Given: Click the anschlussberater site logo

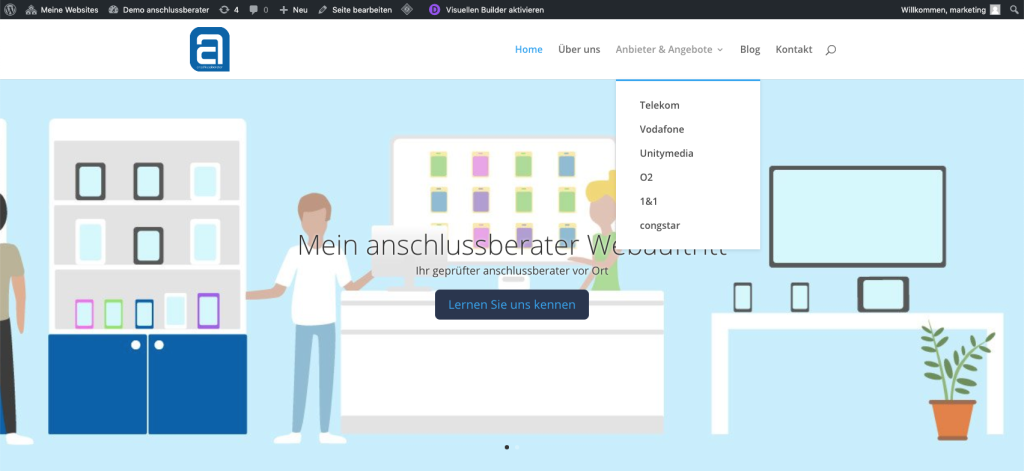Looking at the screenshot, I should click(x=210, y=49).
